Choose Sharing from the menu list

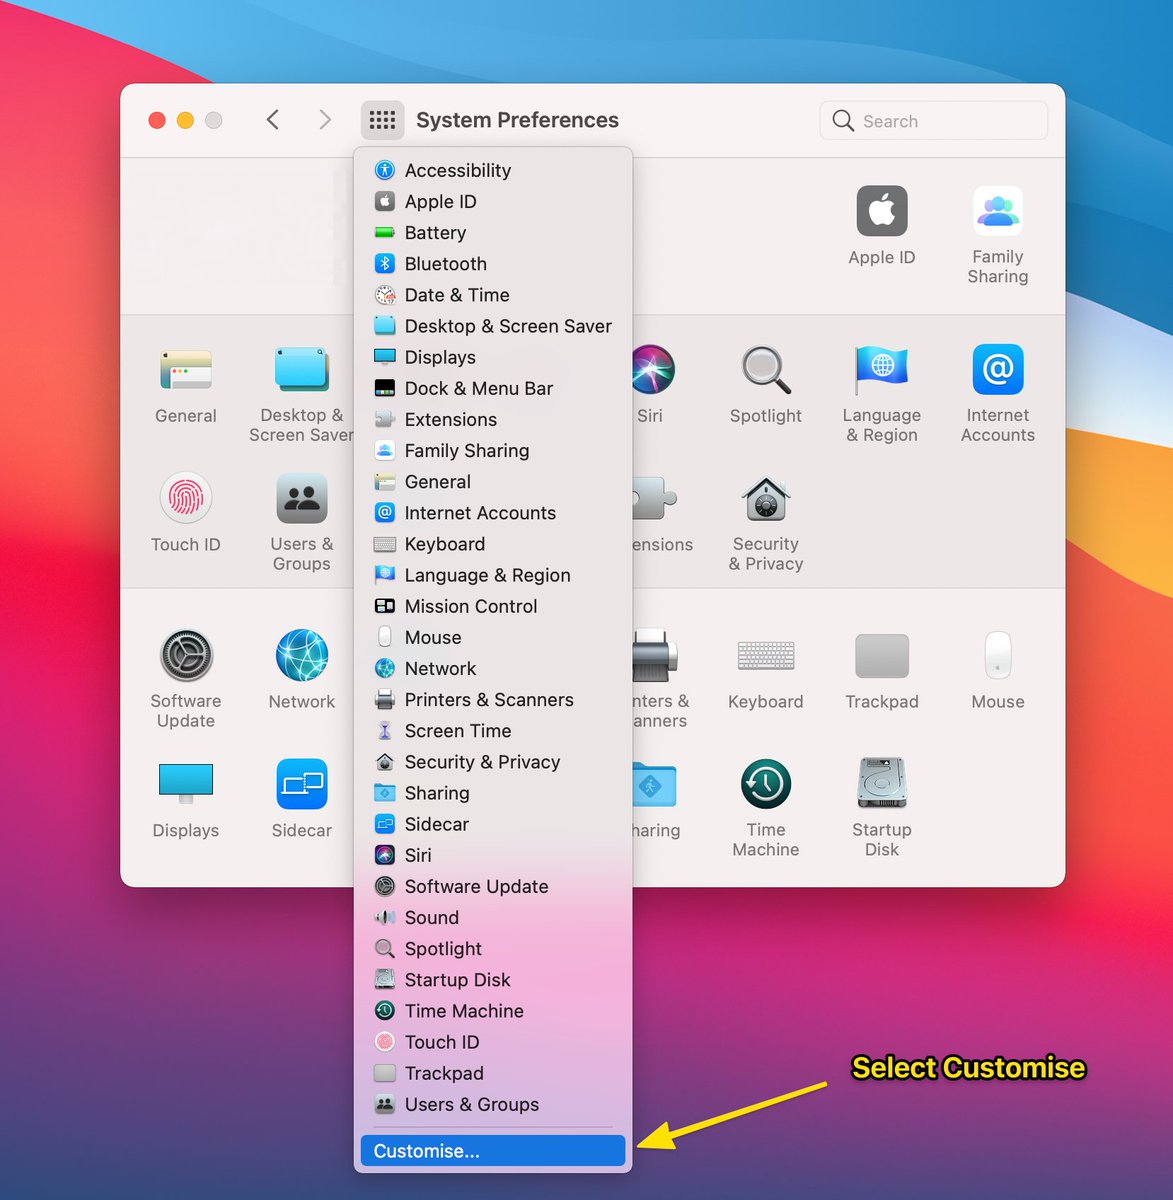click(x=493, y=793)
